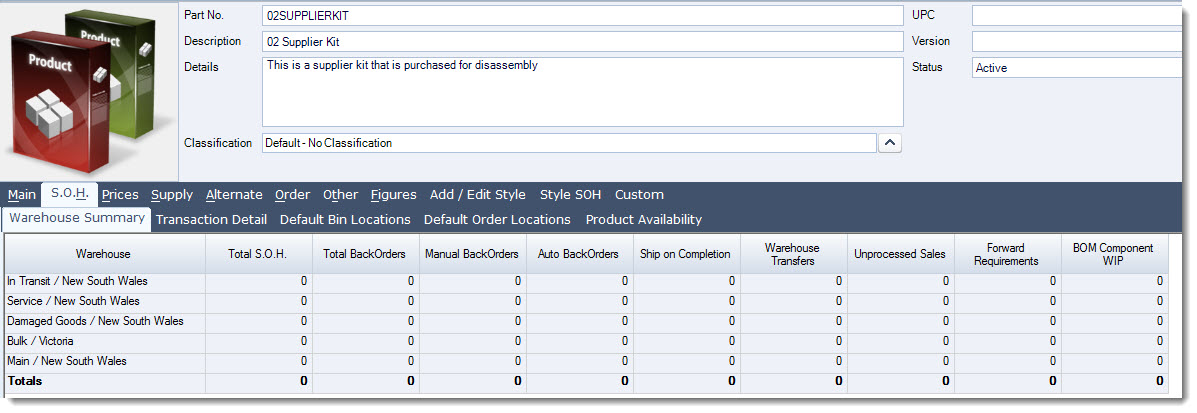Switch to the Order tab

coord(292,195)
